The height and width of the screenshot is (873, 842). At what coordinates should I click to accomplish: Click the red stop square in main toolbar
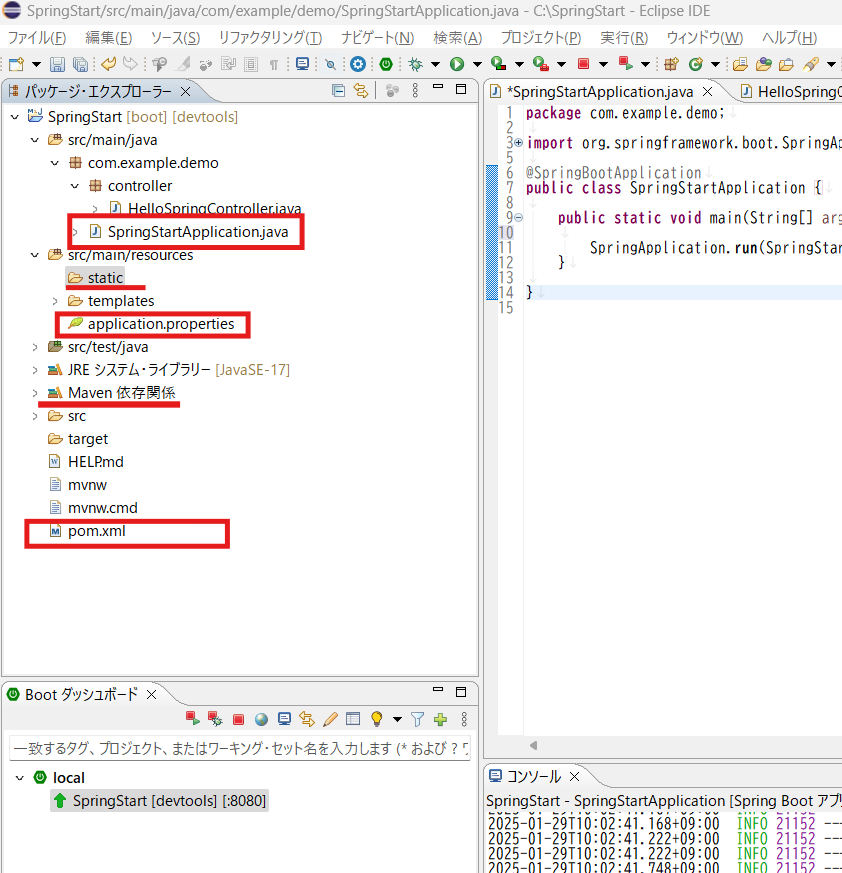583,63
